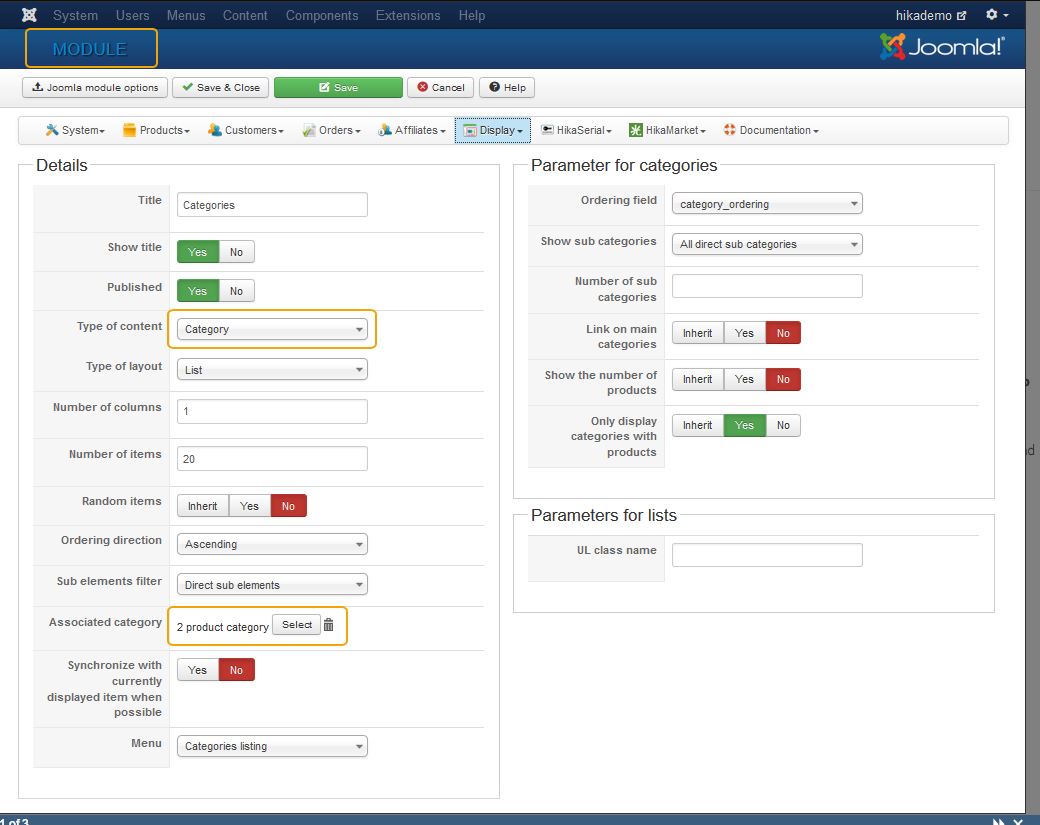Click the Cancel button
The height and width of the screenshot is (825, 1040).
coord(440,88)
